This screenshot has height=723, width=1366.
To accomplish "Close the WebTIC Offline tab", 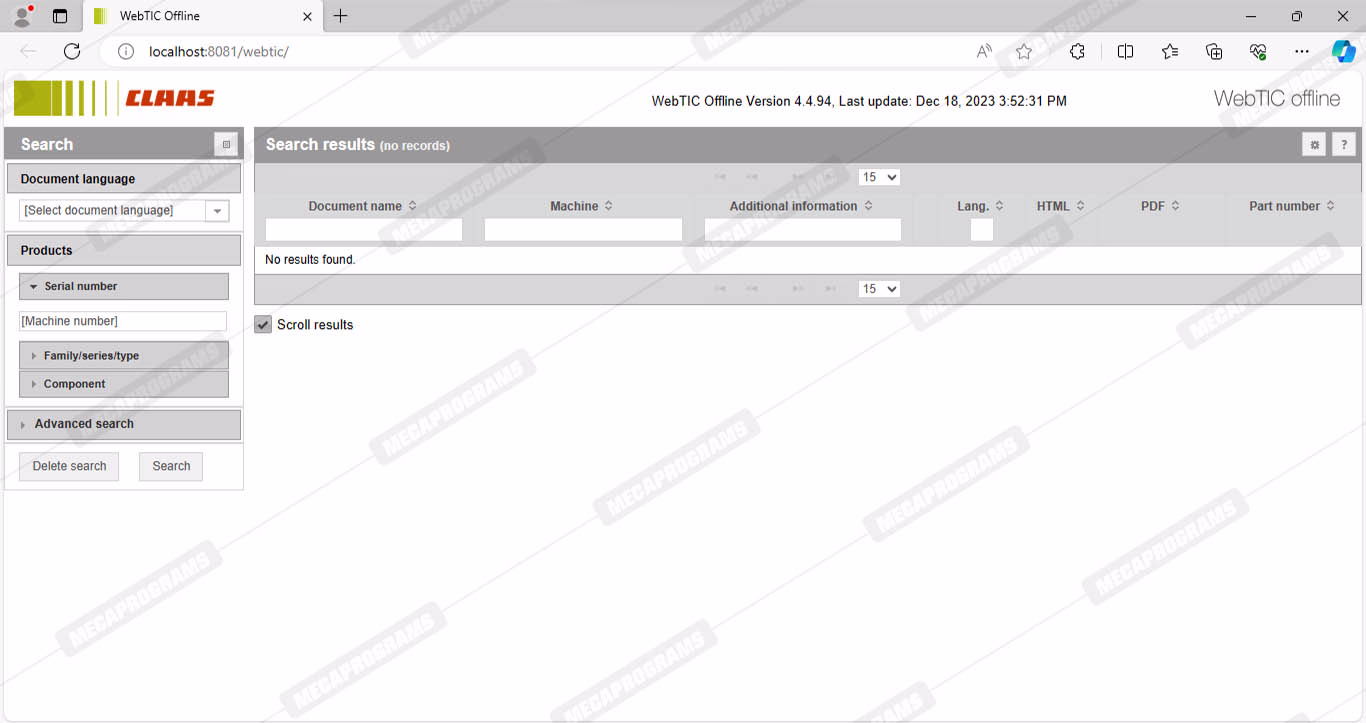I will [x=307, y=16].
